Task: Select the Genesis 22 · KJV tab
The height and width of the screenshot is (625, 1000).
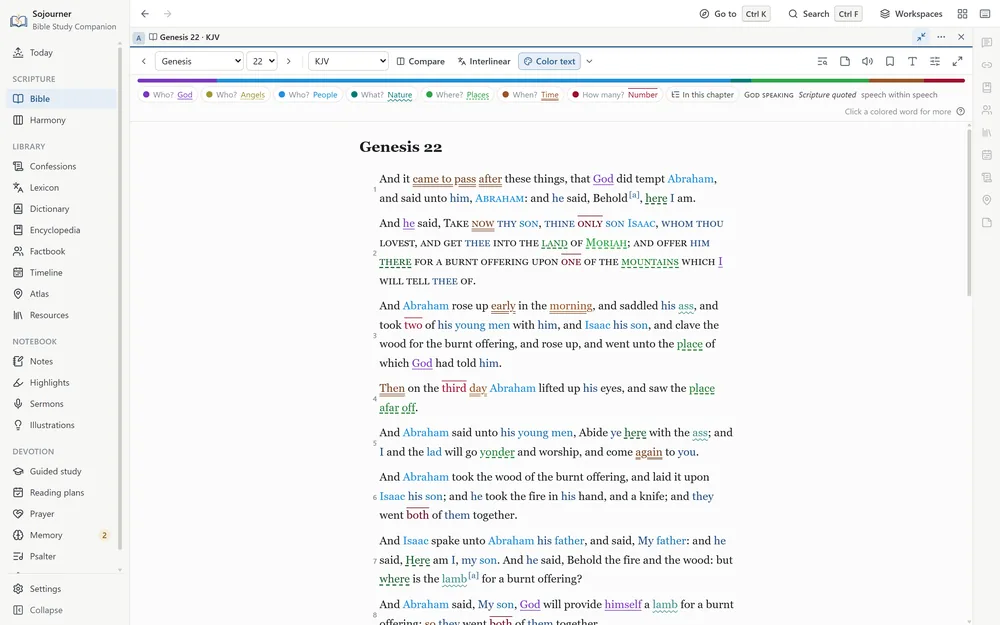Action: pyautogui.click(x=184, y=37)
